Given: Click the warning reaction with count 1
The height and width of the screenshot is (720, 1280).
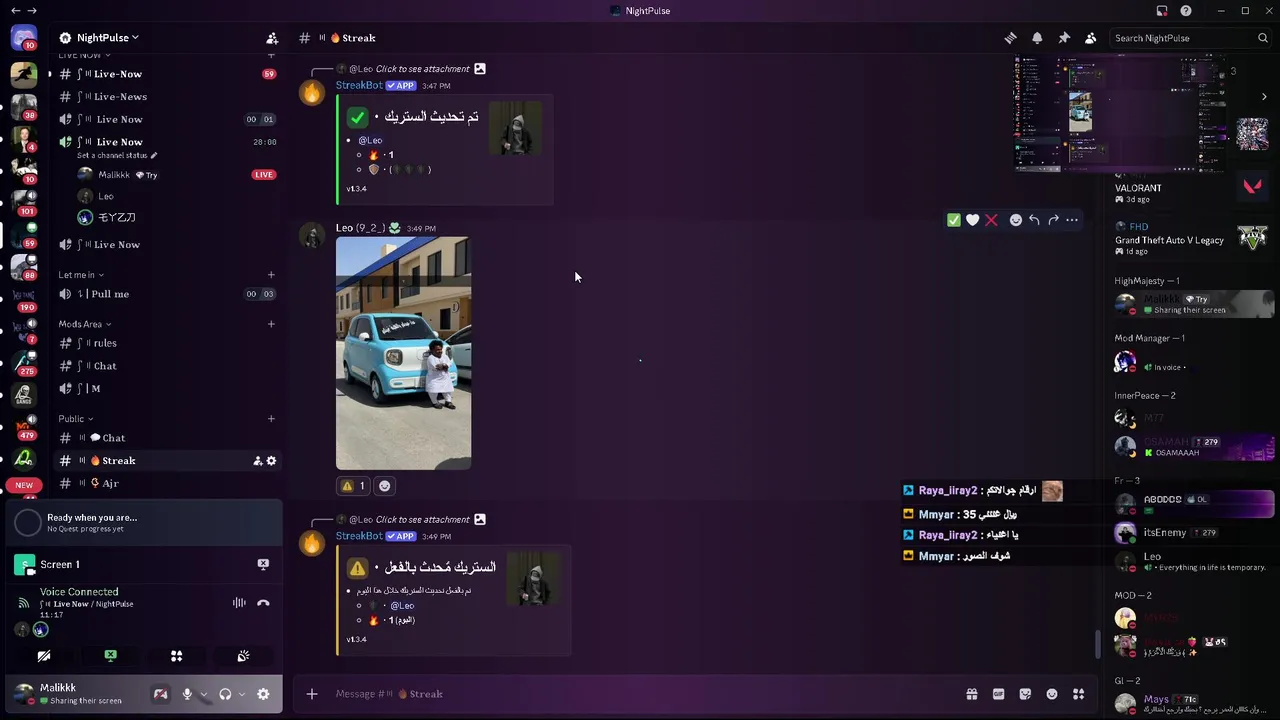Looking at the screenshot, I should 353,486.
